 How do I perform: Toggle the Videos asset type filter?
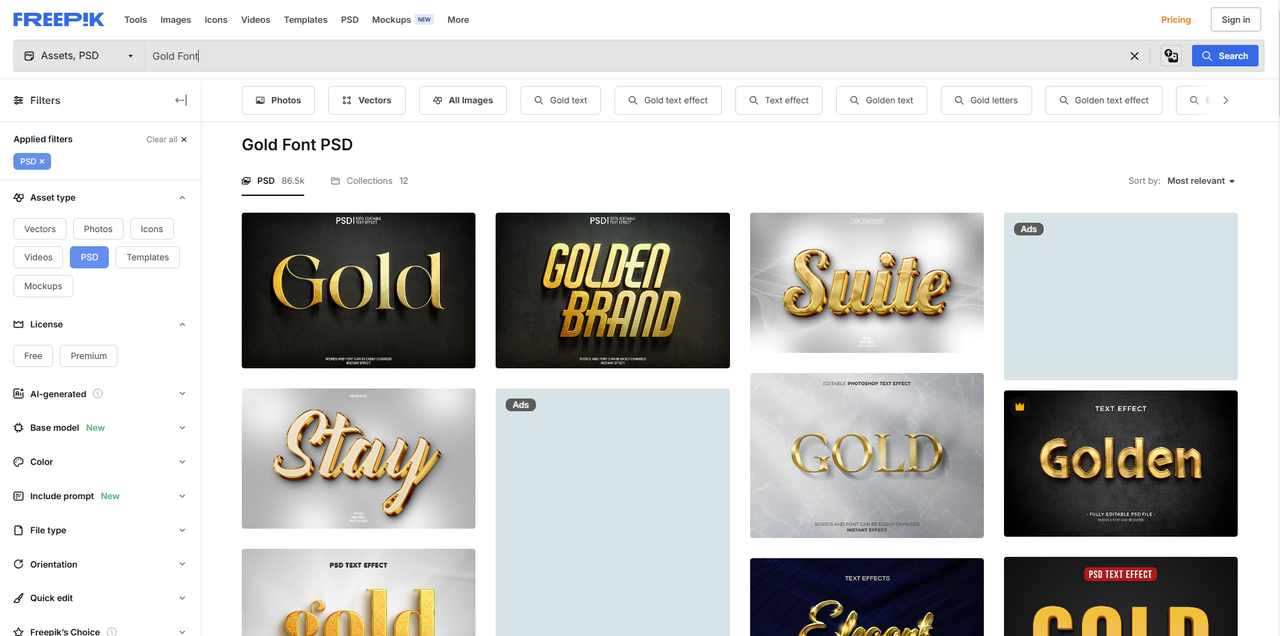click(38, 257)
